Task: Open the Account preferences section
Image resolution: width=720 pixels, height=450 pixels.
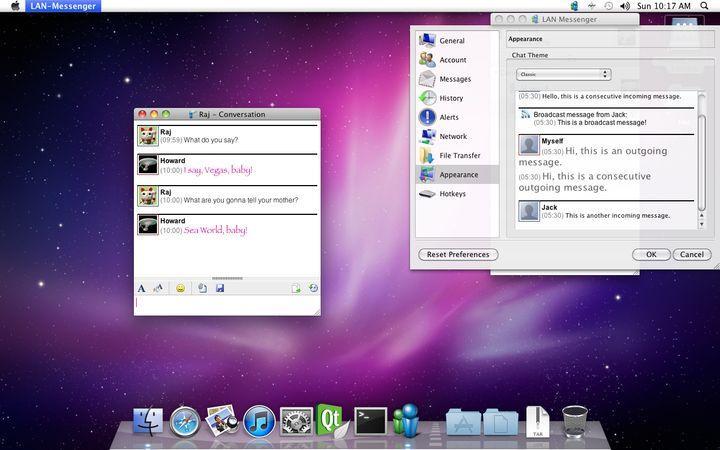Action: (x=452, y=60)
